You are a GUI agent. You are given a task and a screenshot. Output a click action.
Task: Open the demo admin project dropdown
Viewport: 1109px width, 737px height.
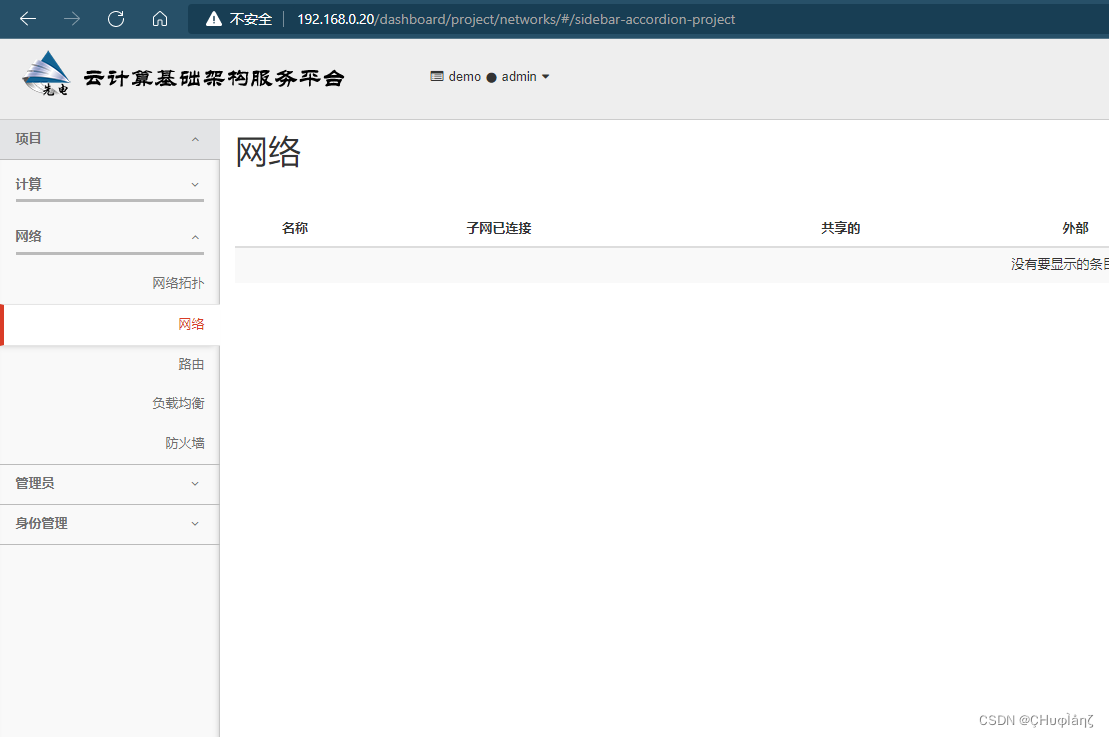(x=489, y=76)
